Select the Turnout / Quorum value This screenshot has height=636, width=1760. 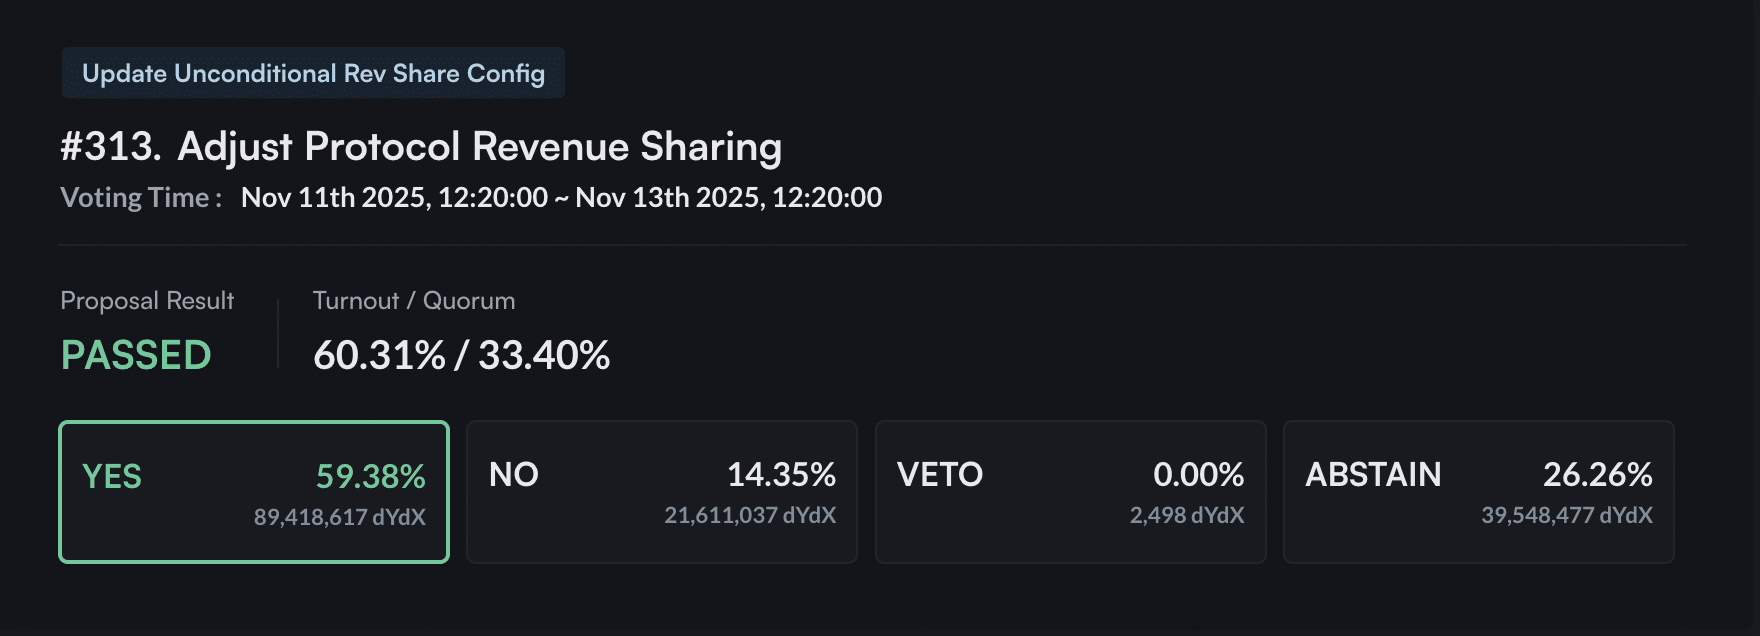tap(461, 354)
